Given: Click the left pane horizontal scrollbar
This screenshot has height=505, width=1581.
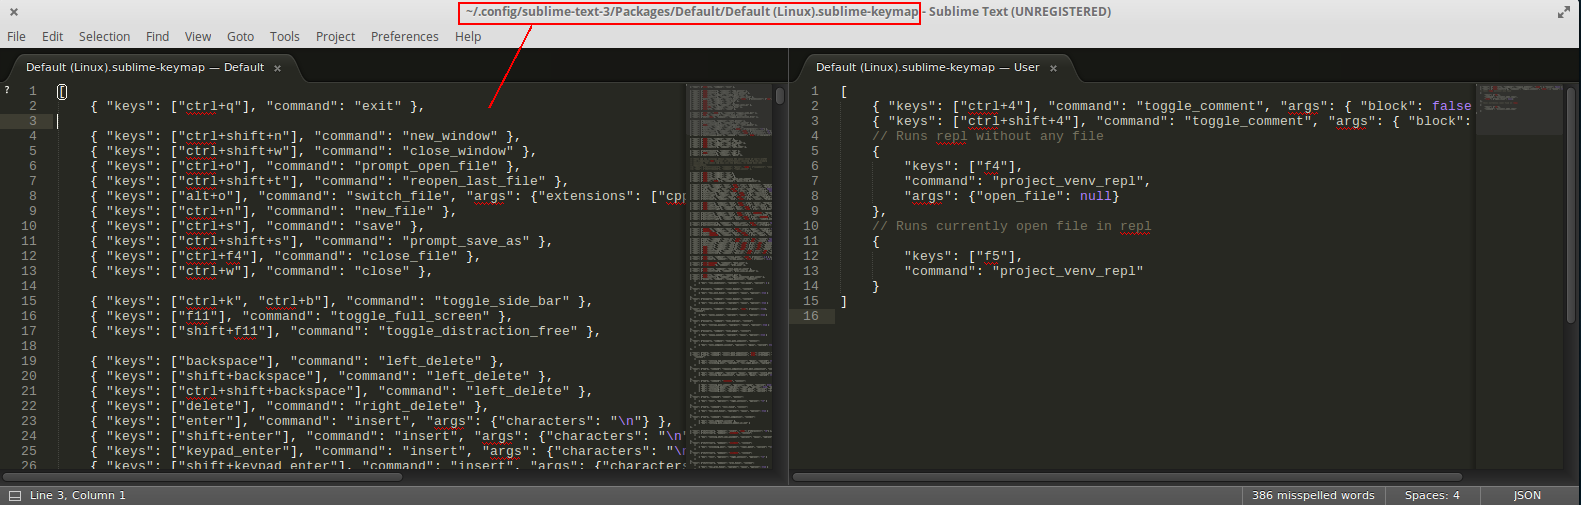Looking at the screenshot, I should [x=202, y=477].
